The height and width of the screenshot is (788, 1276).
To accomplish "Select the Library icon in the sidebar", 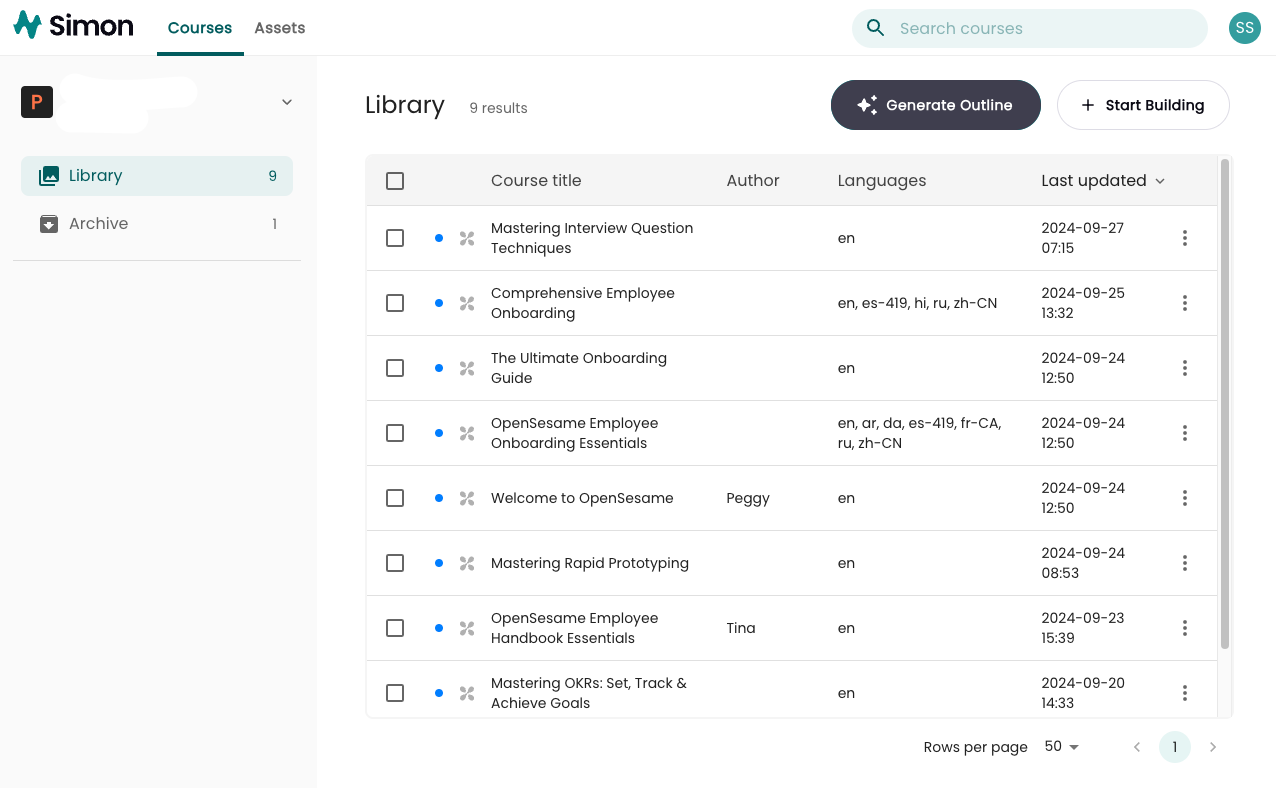I will click(48, 175).
